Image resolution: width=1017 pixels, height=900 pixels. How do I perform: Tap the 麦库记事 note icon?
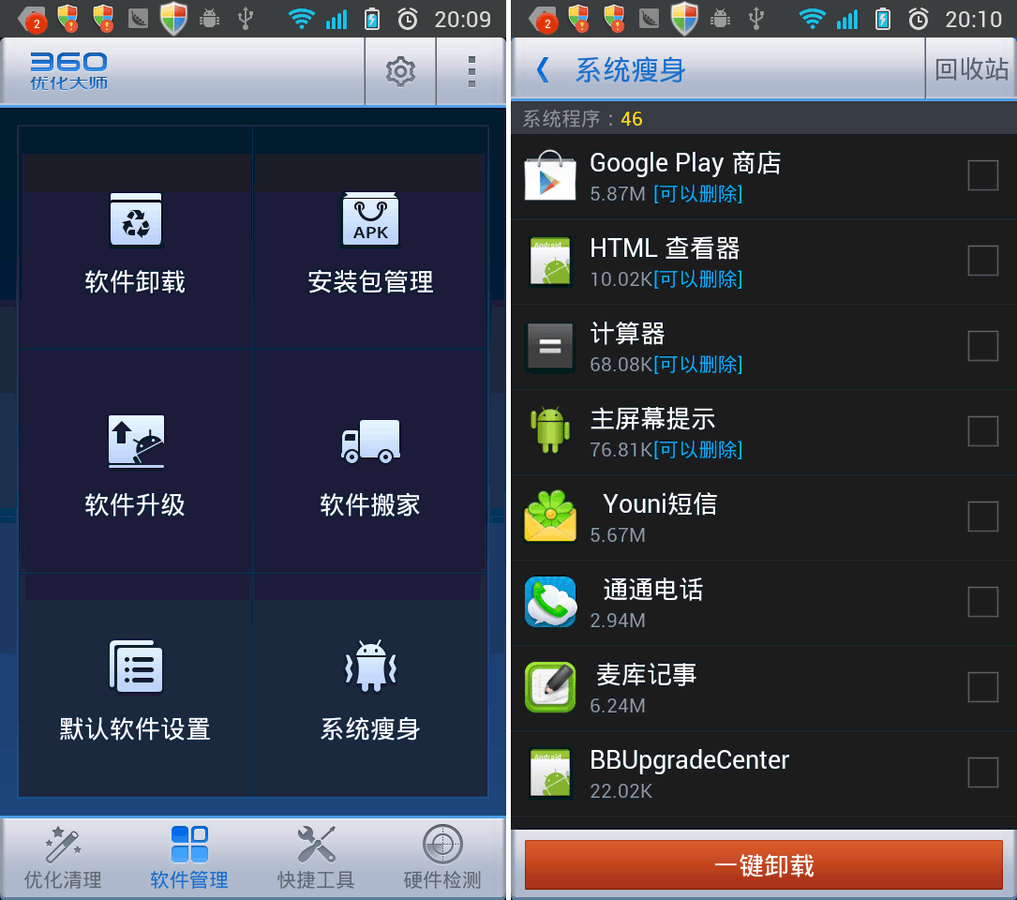[x=550, y=687]
